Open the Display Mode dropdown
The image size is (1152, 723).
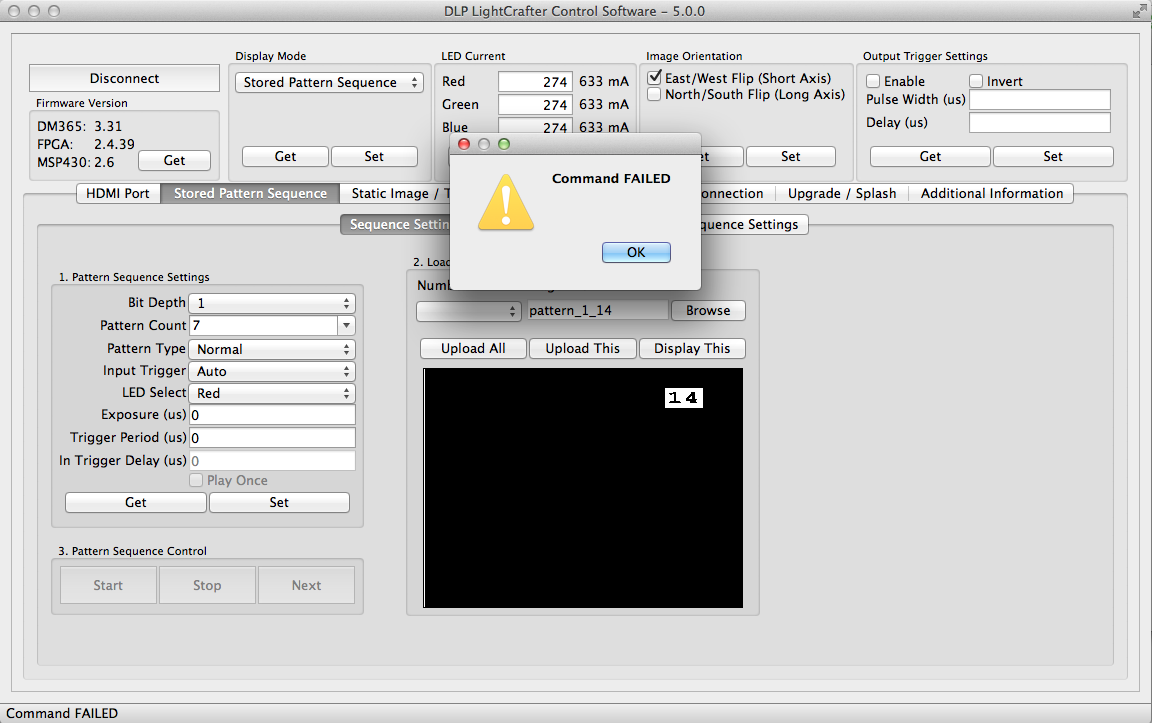(x=328, y=82)
